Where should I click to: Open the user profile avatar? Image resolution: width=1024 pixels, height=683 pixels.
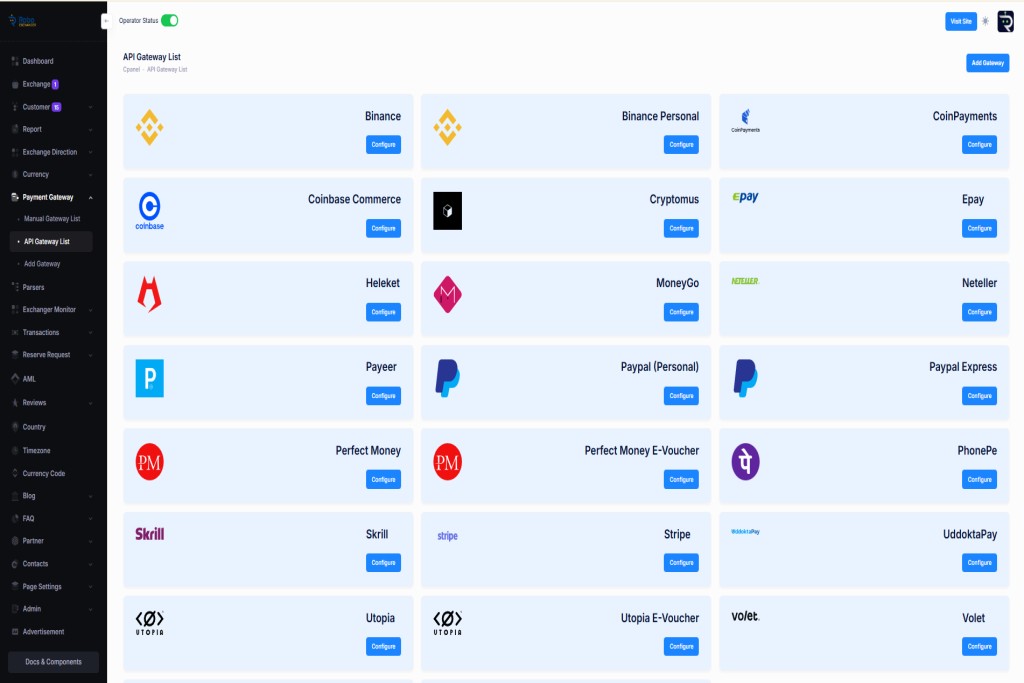click(x=1005, y=21)
